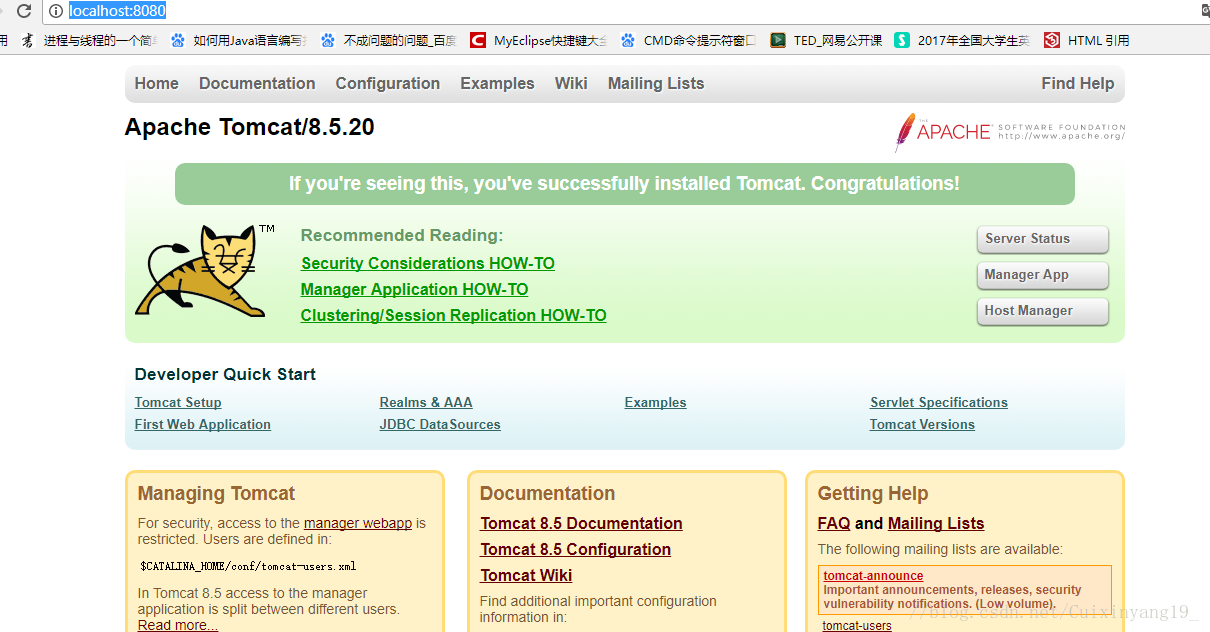Open Tomcat 8.5 Documentation link
The width and height of the screenshot is (1210, 632).
click(x=581, y=524)
